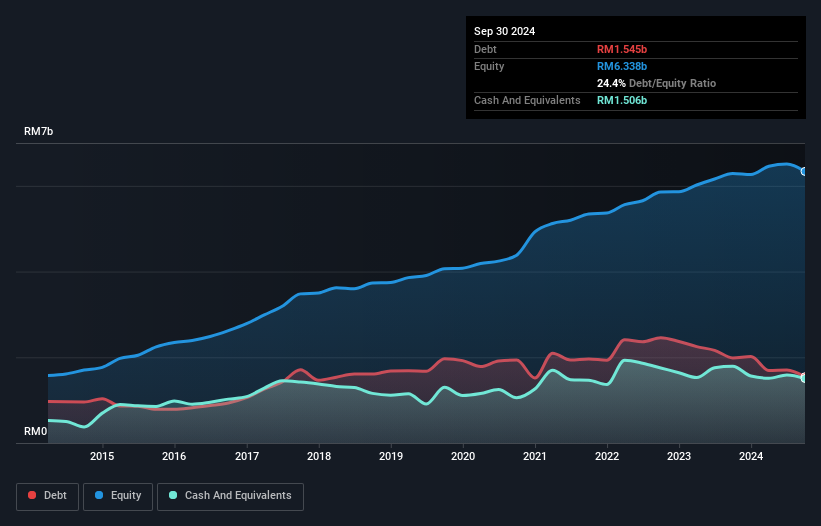Select the 2017 x-axis label
Viewport: 821px width, 526px height.
247,456
